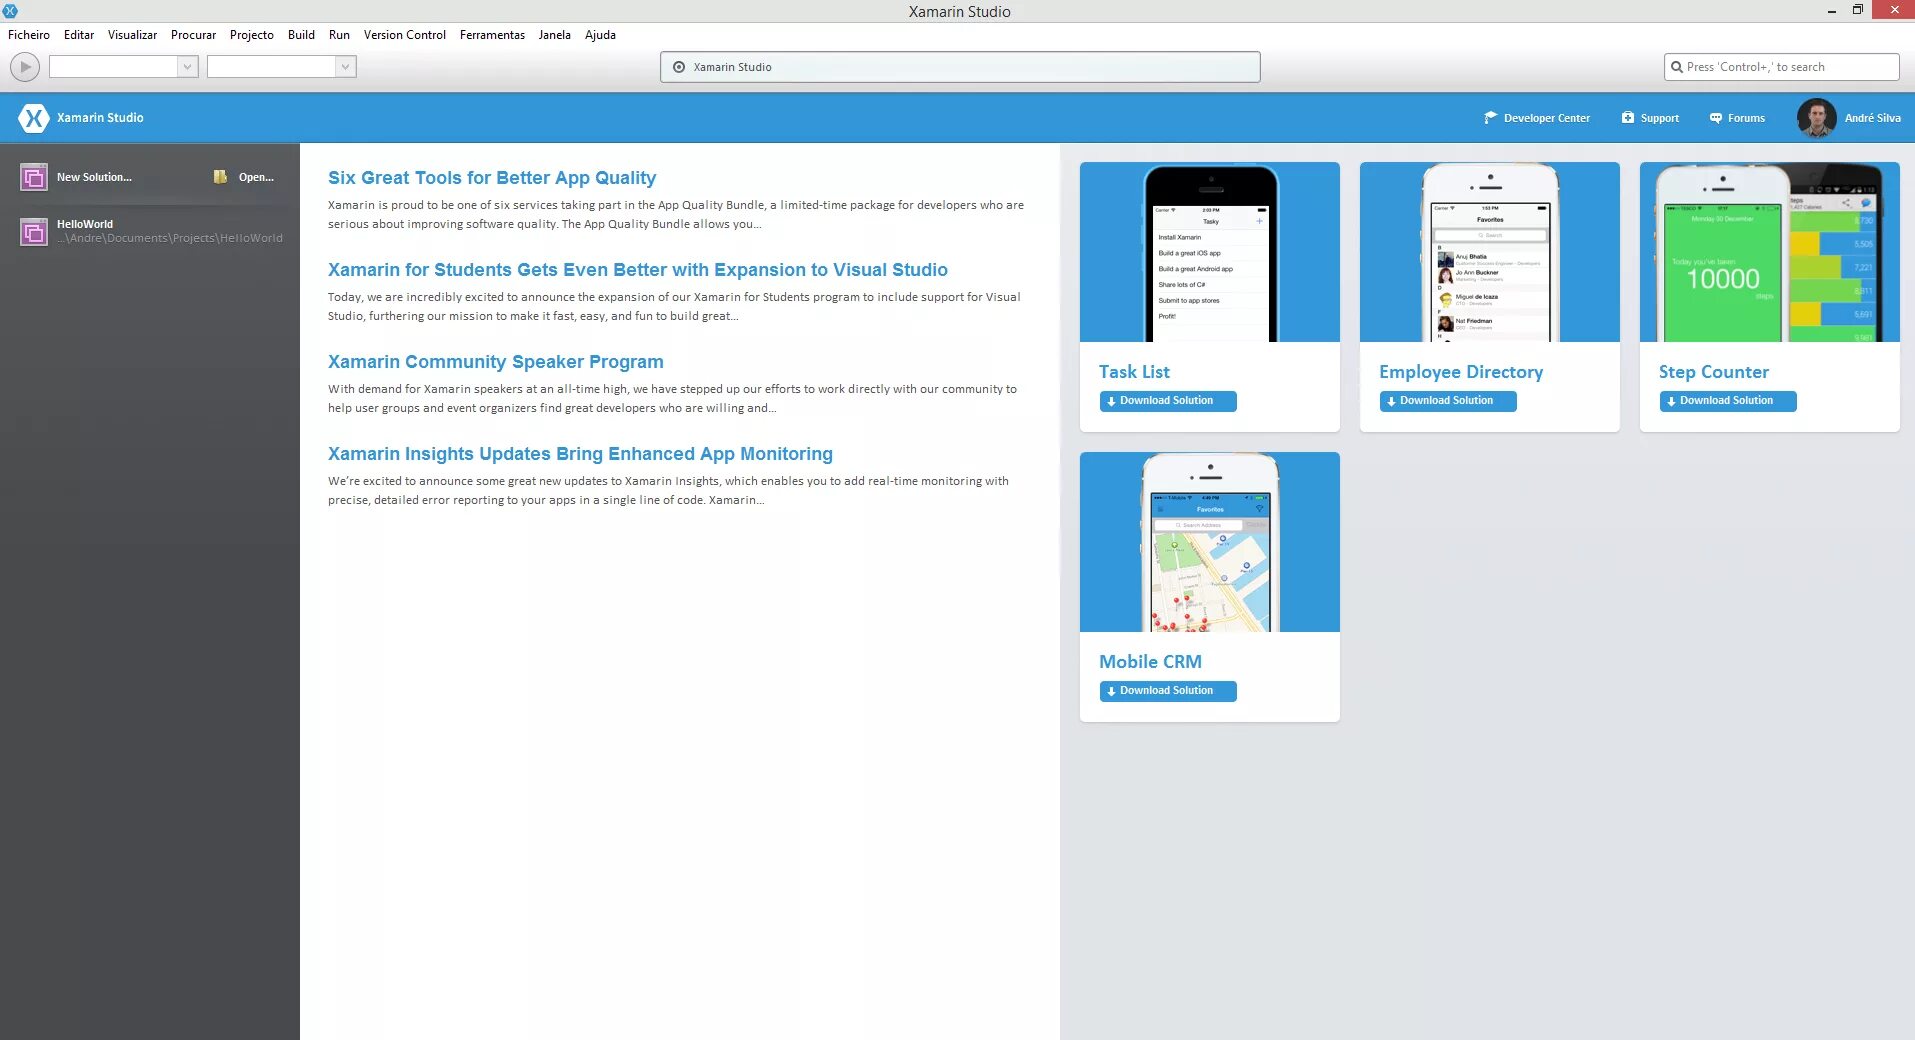Click the Open folder icon
The height and width of the screenshot is (1040, 1915).
(220, 177)
